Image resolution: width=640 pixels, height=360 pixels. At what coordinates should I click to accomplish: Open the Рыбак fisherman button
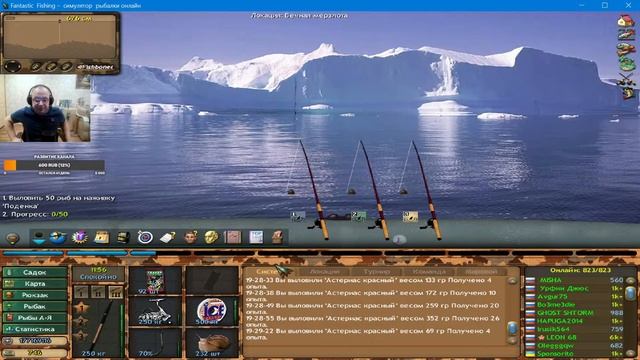35,307
